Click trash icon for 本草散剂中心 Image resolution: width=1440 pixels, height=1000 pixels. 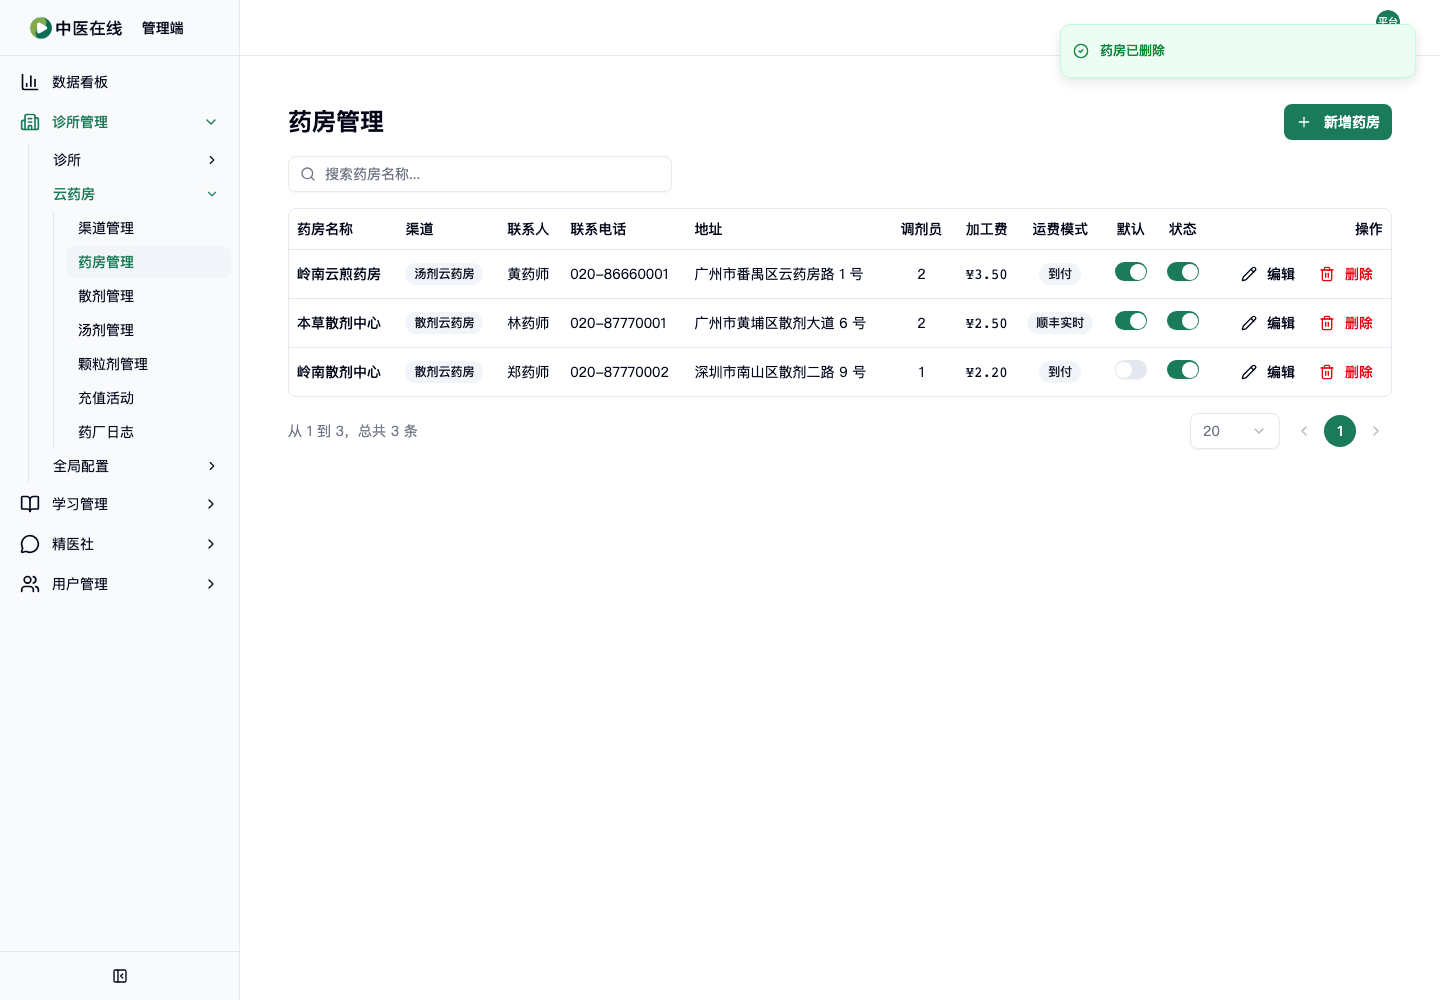pyautogui.click(x=1327, y=323)
